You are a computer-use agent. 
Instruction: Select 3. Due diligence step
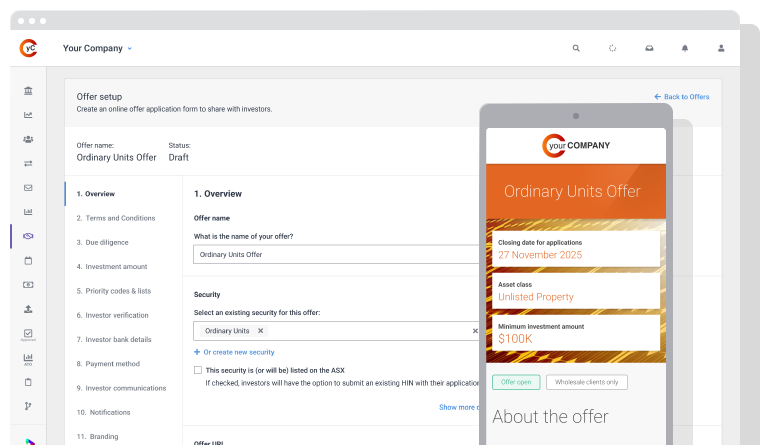(102, 242)
